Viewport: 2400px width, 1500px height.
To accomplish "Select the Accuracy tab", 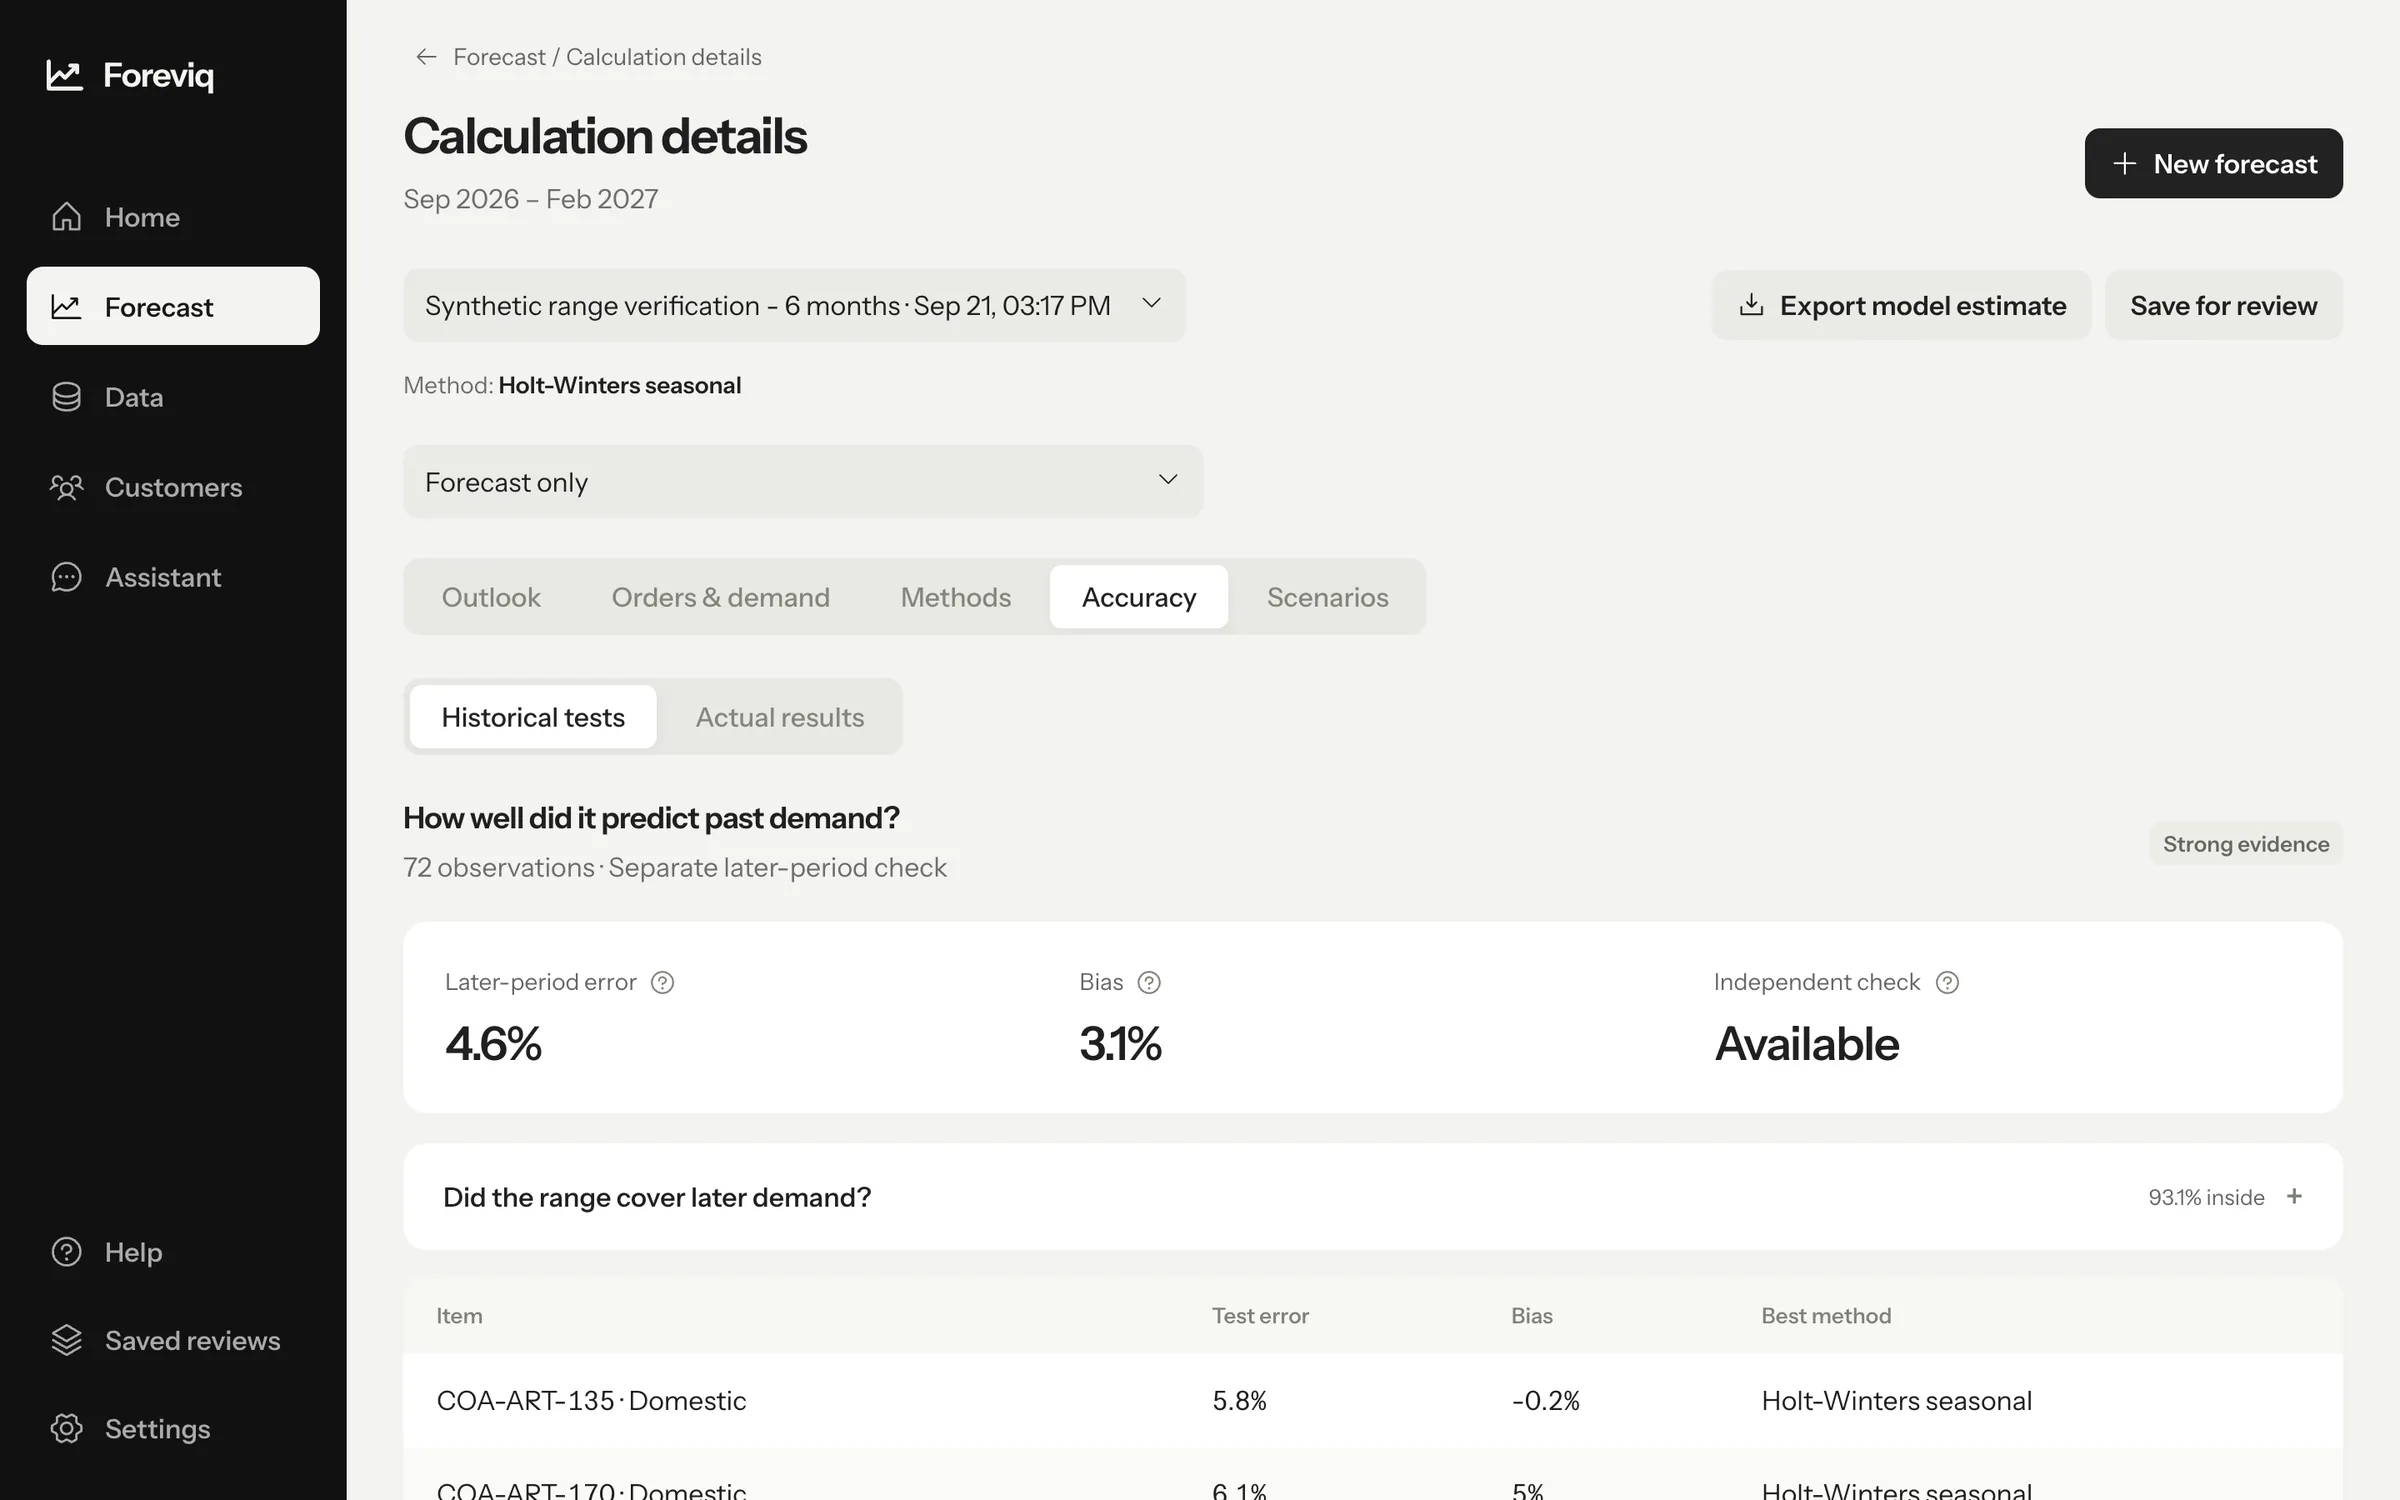I will [1139, 597].
